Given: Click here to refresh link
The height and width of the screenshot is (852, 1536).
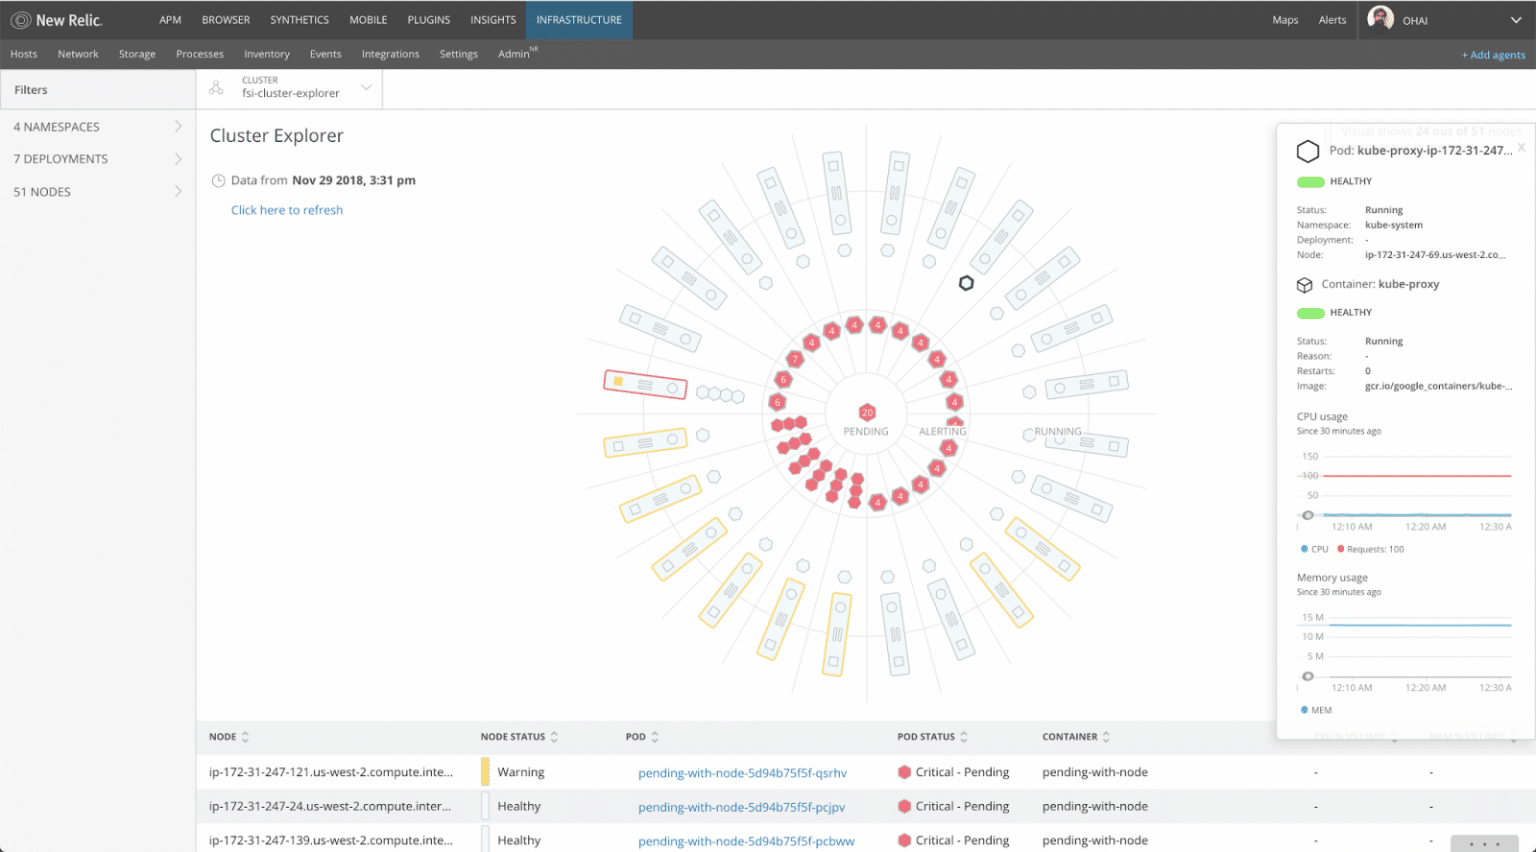Looking at the screenshot, I should click(x=287, y=210).
